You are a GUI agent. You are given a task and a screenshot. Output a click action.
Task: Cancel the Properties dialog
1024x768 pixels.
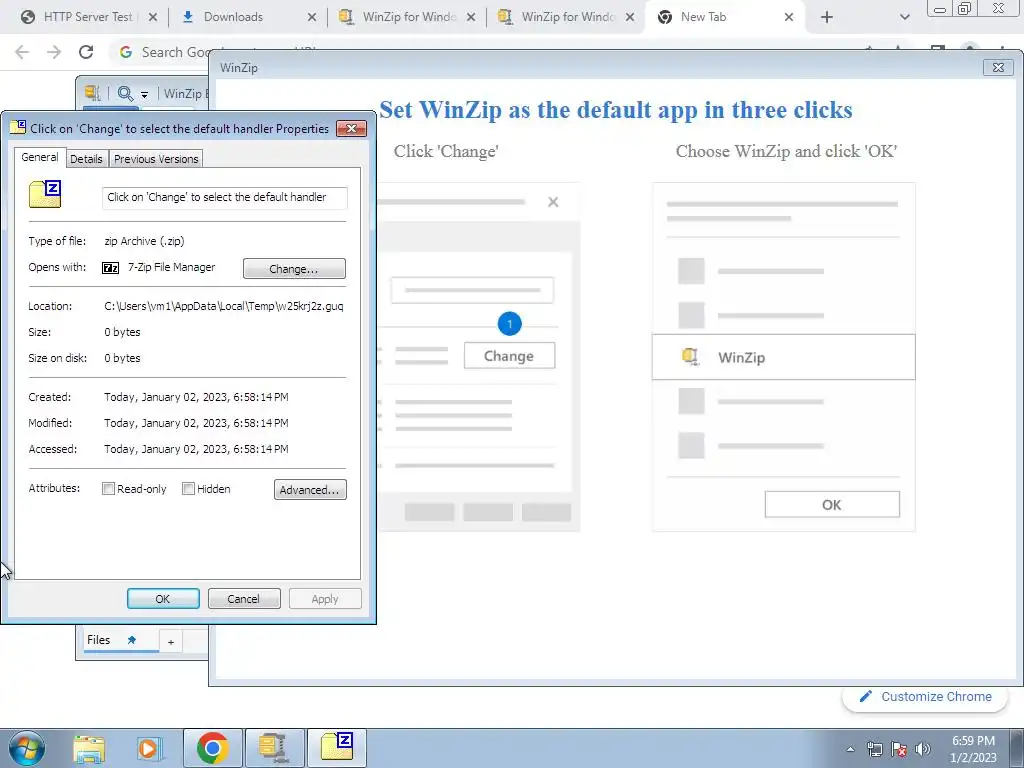pos(244,599)
